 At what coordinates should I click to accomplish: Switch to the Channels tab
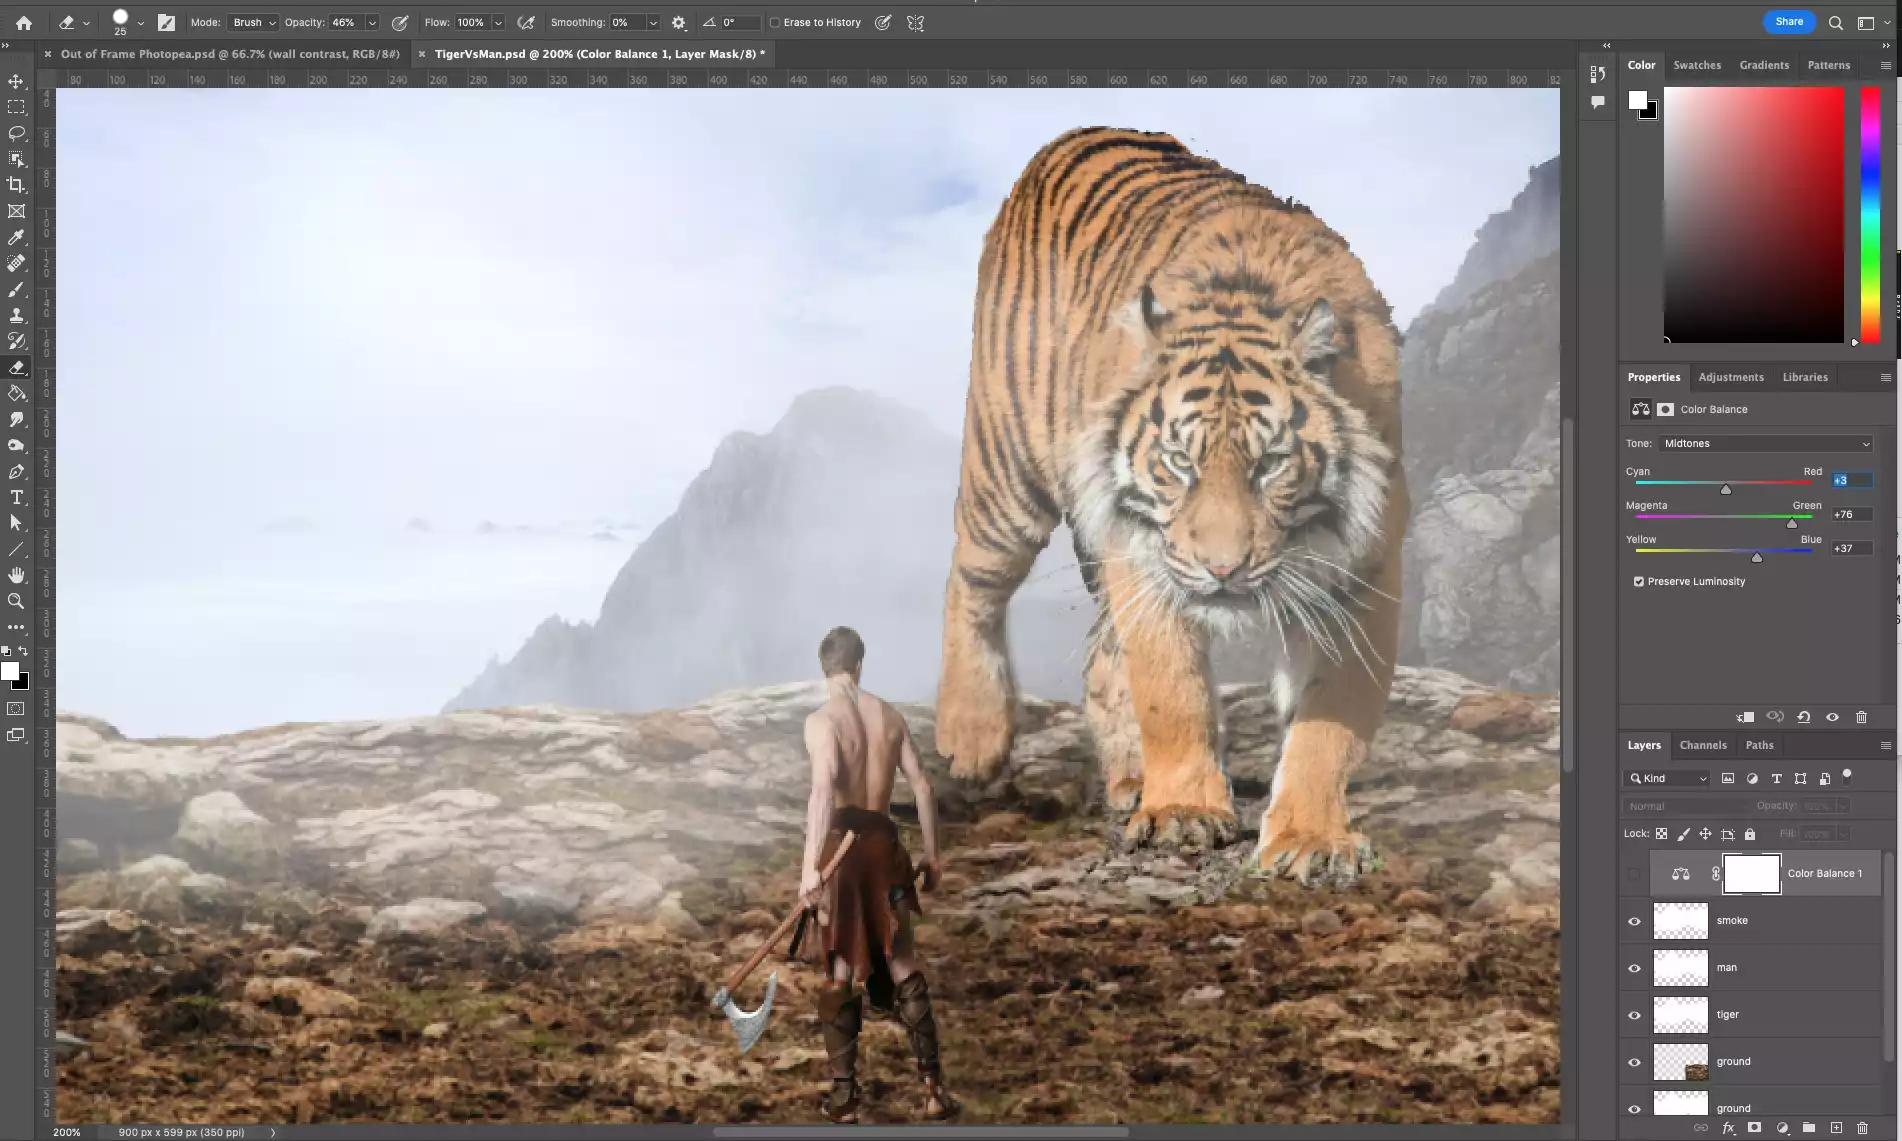tap(1703, 745)
